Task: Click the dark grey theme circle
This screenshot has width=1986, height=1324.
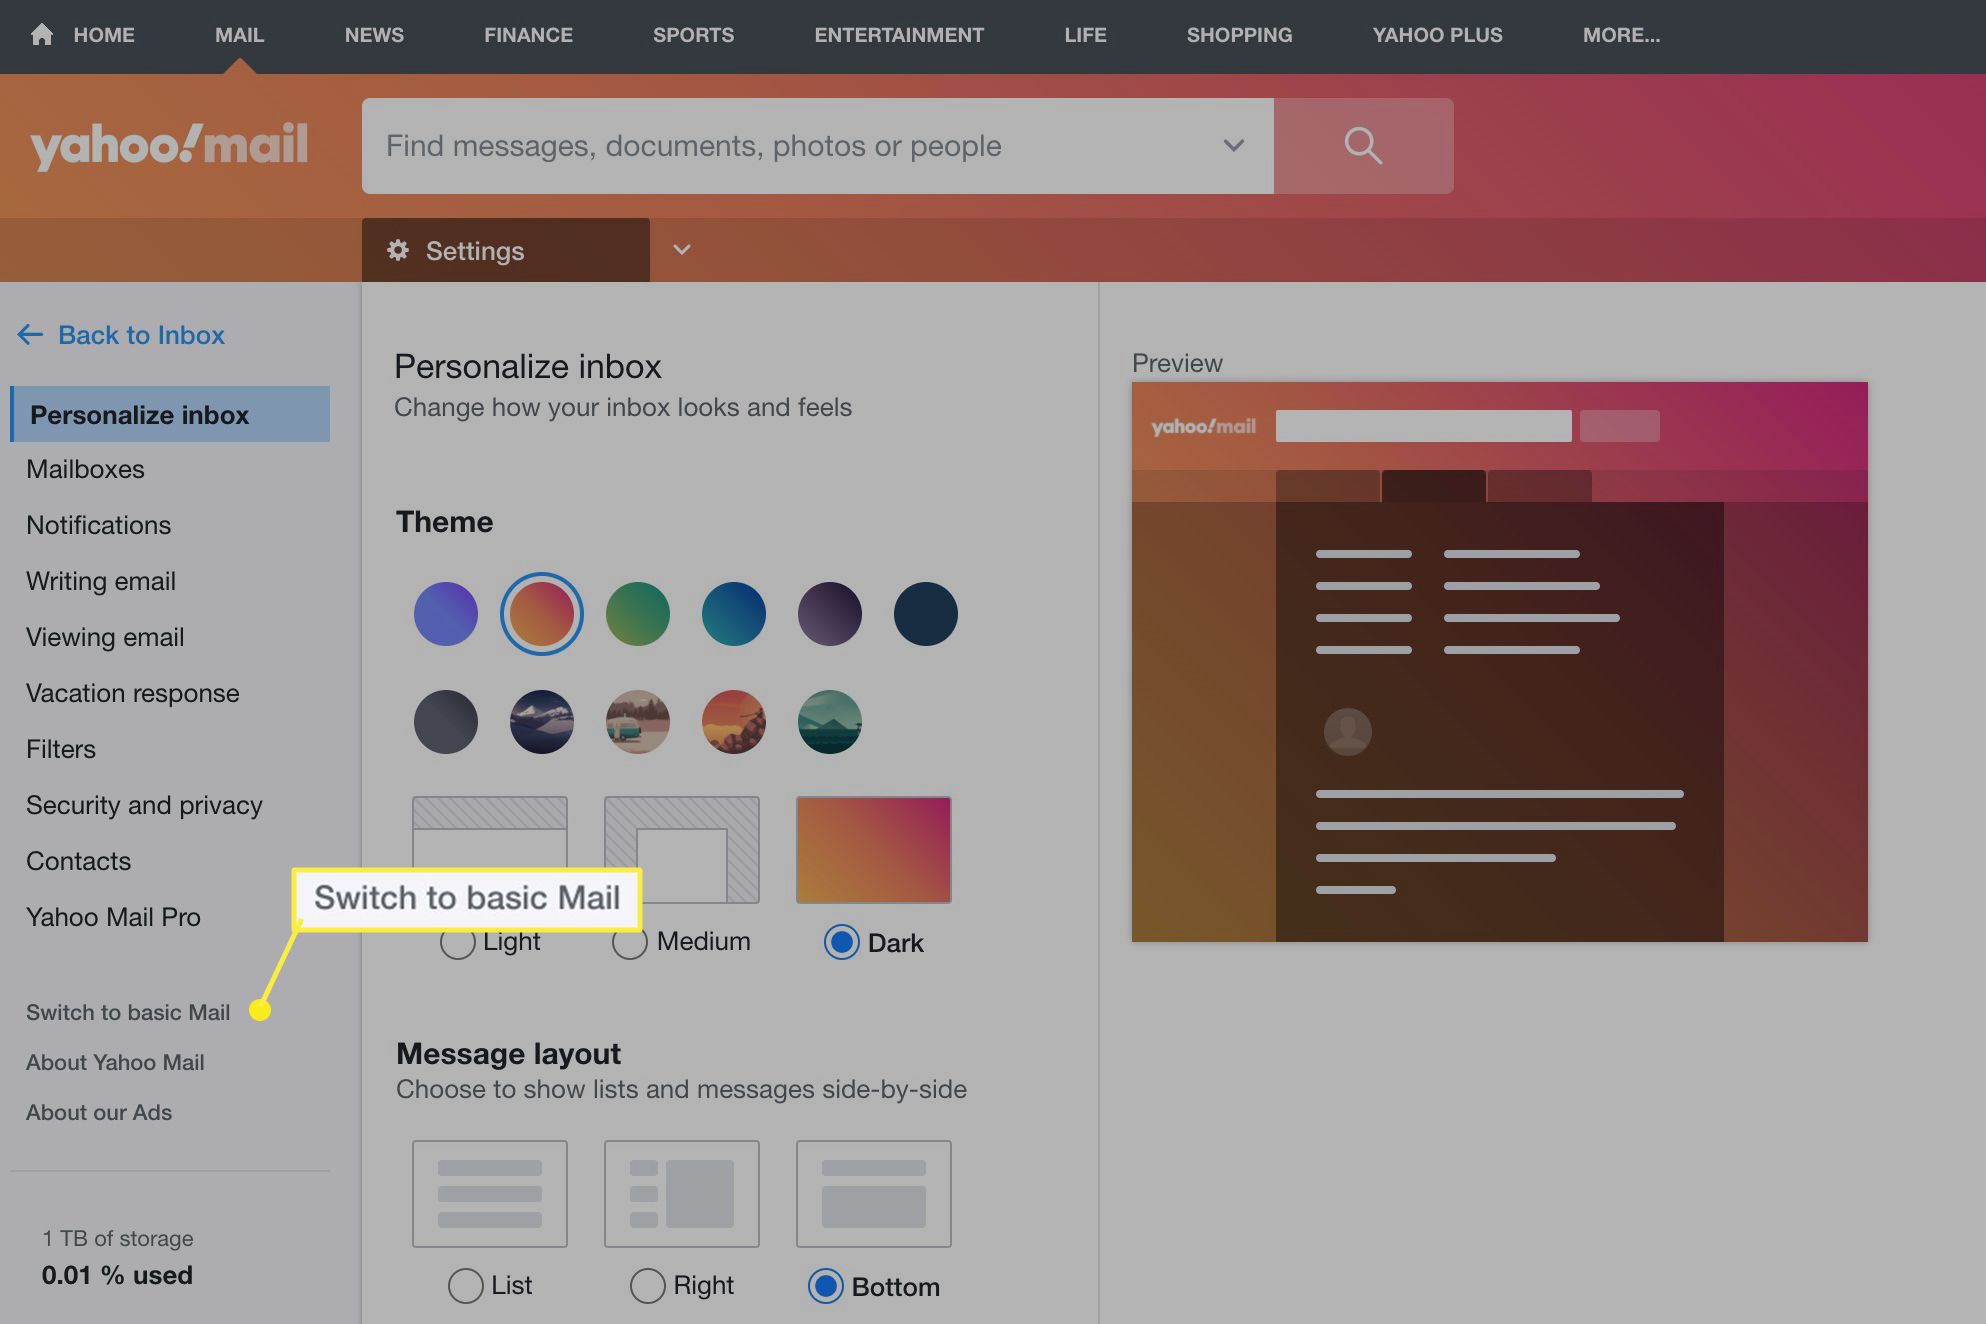Action: [x=445, y=720]
